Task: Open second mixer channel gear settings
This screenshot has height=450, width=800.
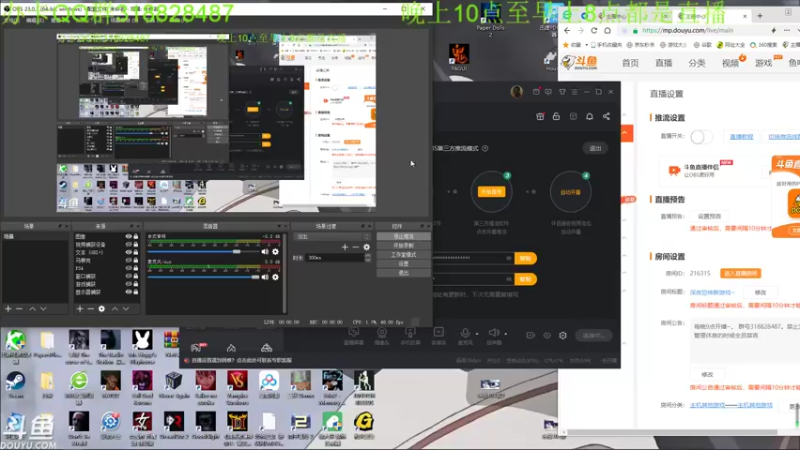Action: click(x=276, y=277)
